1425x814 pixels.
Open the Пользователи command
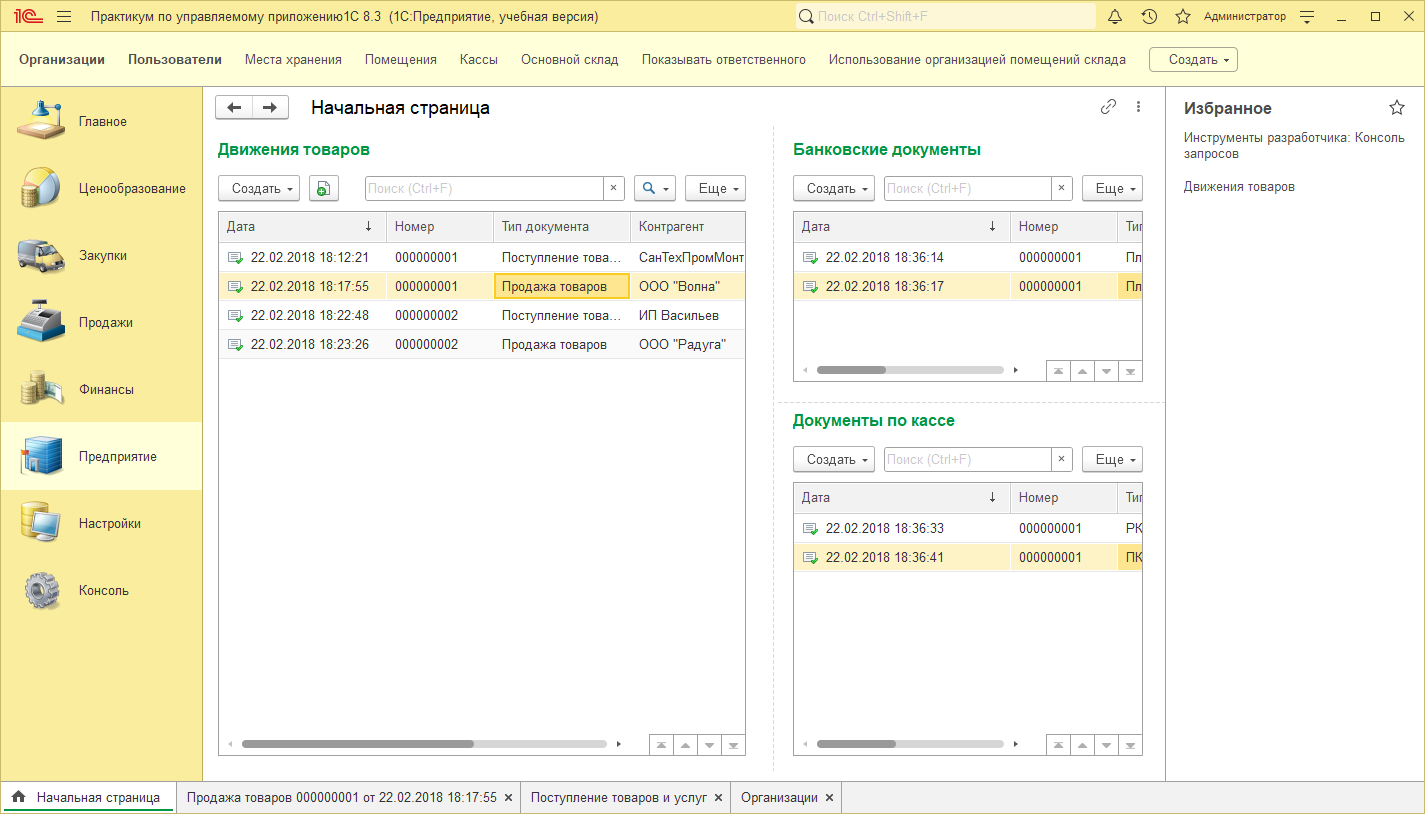coord(175,60)
